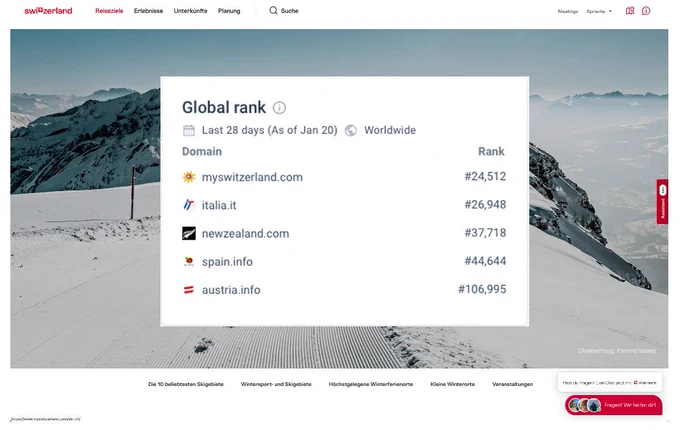This screenshot has height=430, width=680.
Task: Click the myswitzerland.com favicon
Action: click(x=189, y=177)
